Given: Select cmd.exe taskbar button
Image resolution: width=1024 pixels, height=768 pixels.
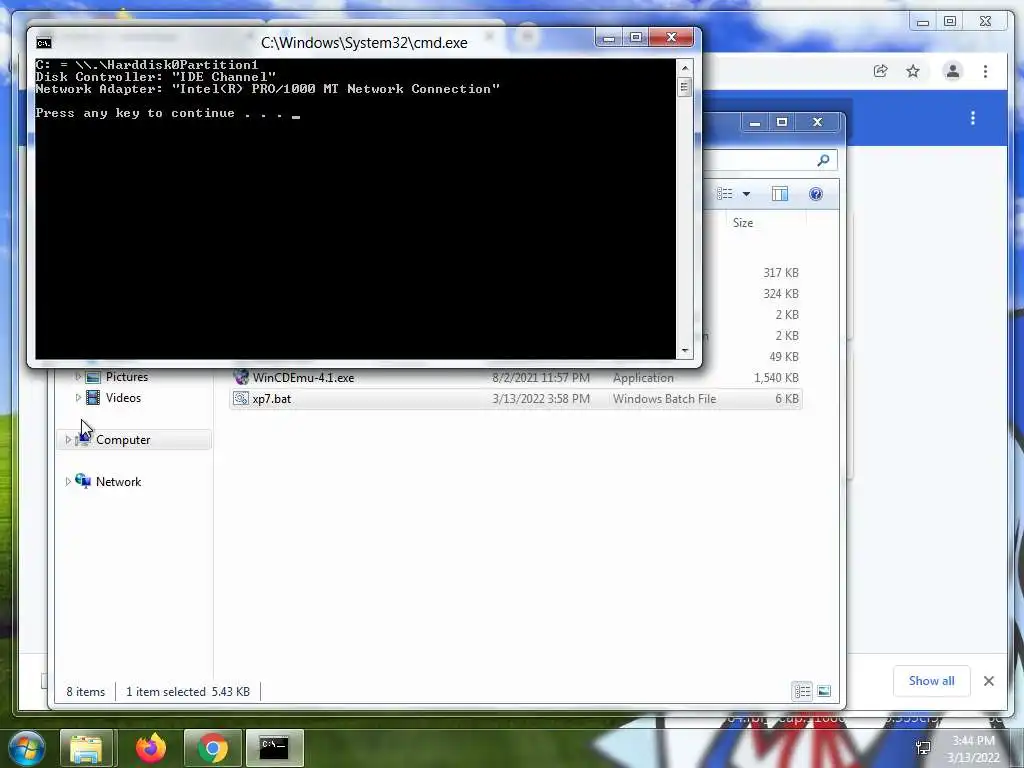Looking at the screenshot, I should [274, 748].
